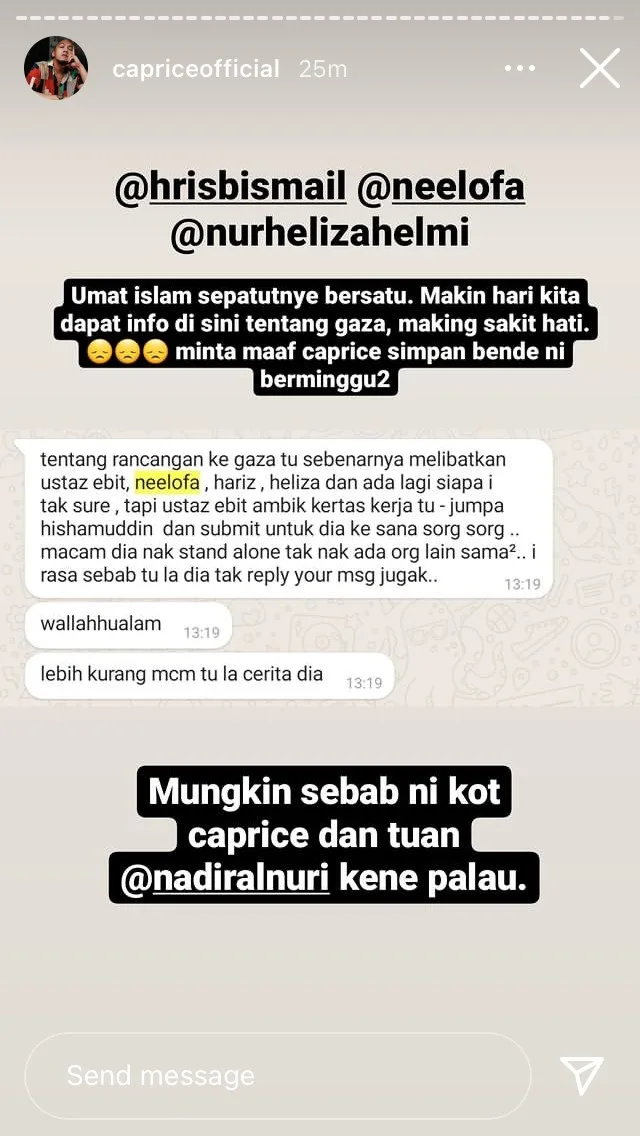This screenshot has height=1136, width=640.
Task: Open the @nurhelizahelmi mention
Action: pos(320,233)
